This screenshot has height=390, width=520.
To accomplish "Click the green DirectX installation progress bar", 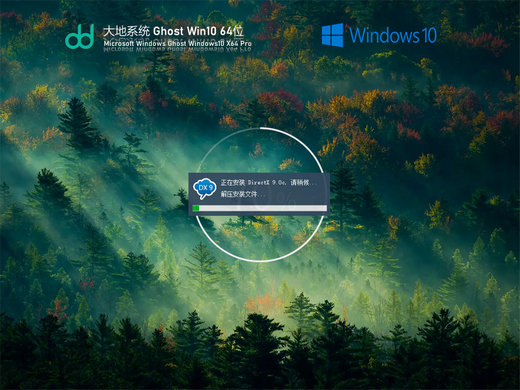I will click(259, 208).
